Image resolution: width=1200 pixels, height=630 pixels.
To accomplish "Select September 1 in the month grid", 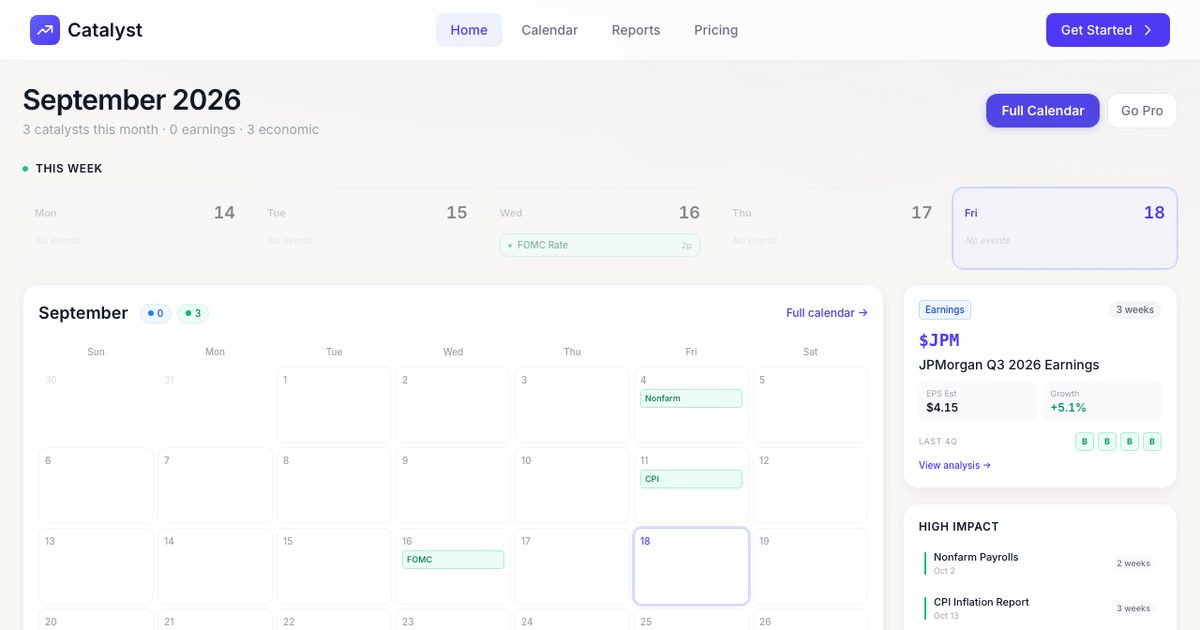I will [334, 405].
